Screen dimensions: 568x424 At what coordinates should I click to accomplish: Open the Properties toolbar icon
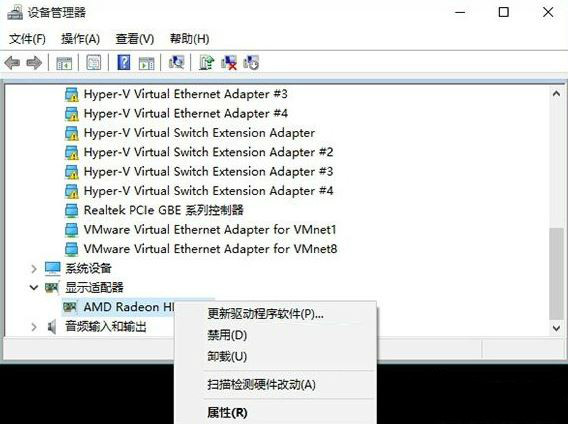93,63
